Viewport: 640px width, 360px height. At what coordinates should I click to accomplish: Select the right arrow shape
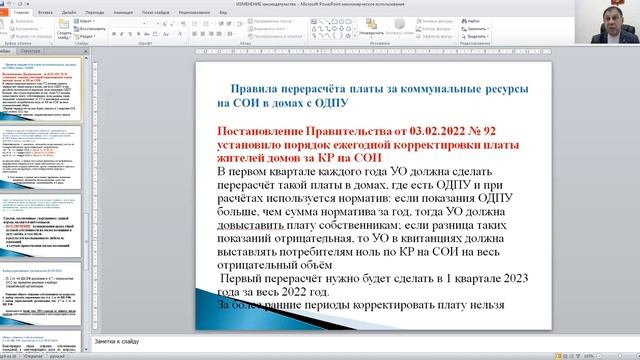(x=334, y=29)
